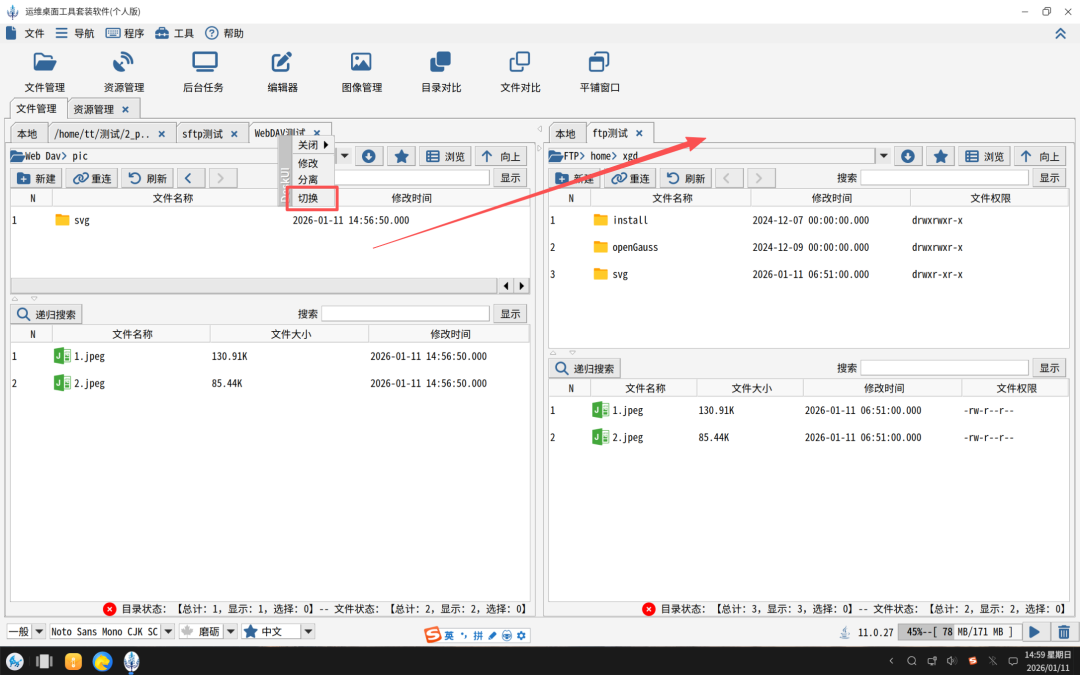Go forward using the right arrow in the WebDAV pane
The height and width of the screenshot is (675, 1080).
[x=220, y=178]
